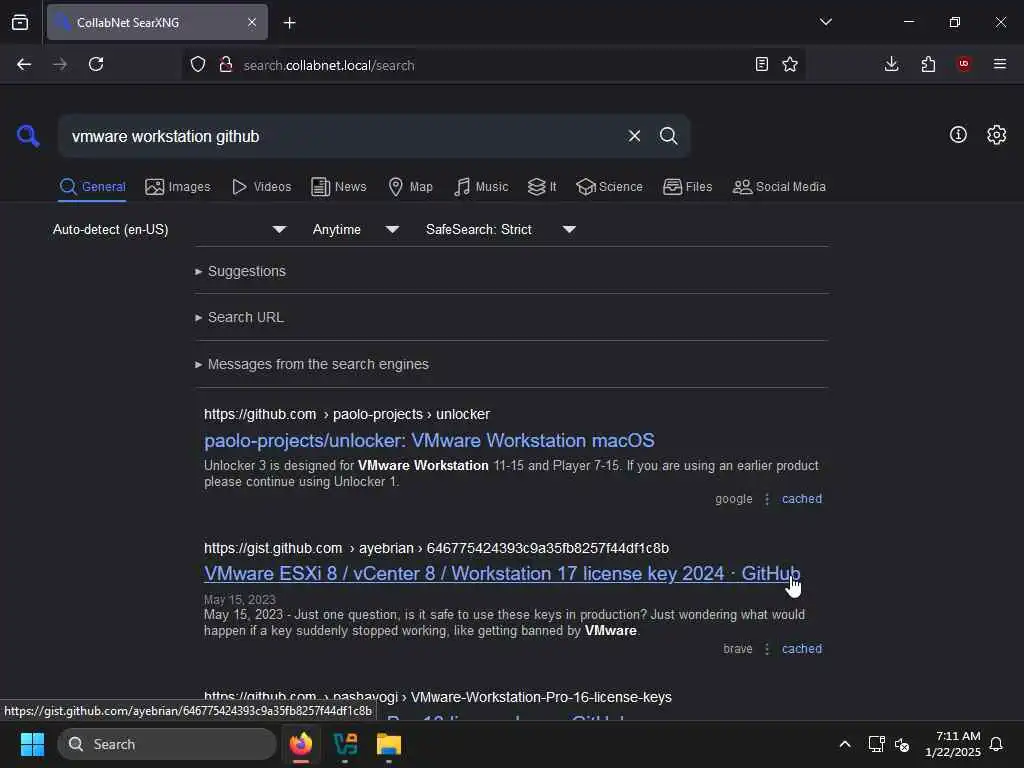
Task: Open the uBlock Origin extension icon
Action: (964, 64)
